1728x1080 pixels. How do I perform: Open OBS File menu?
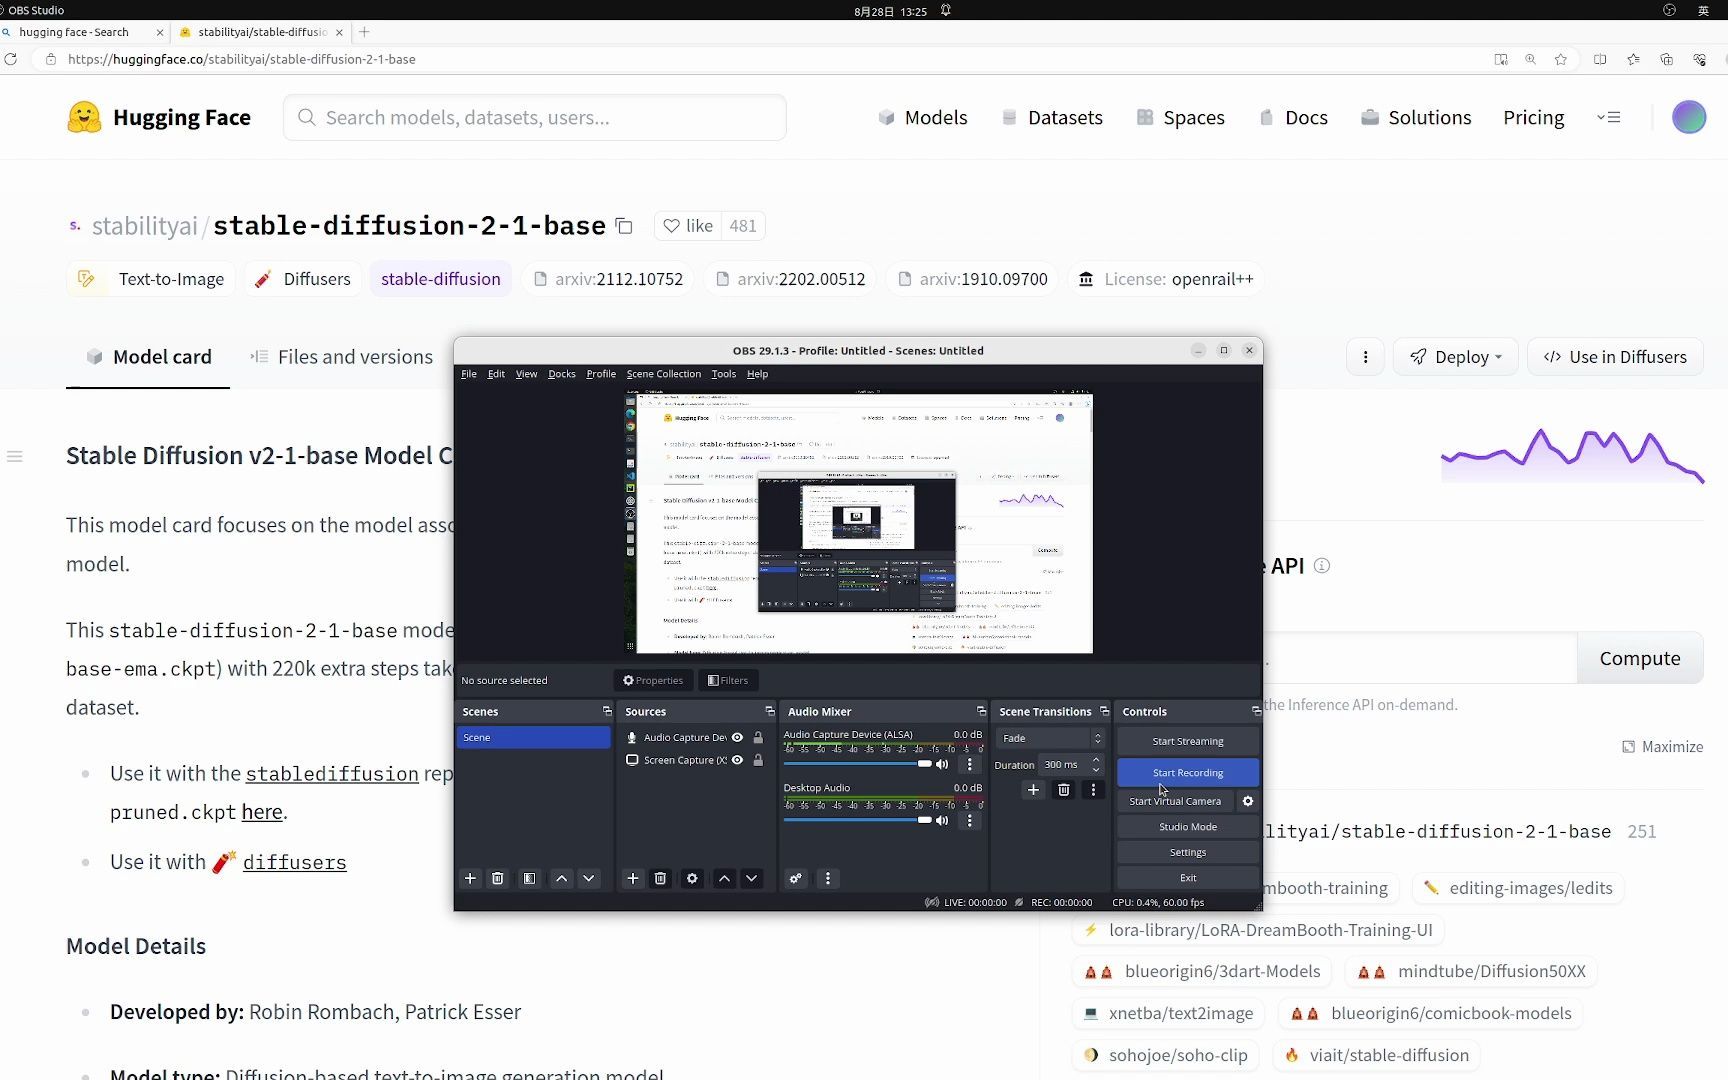[x=469, y=374]
